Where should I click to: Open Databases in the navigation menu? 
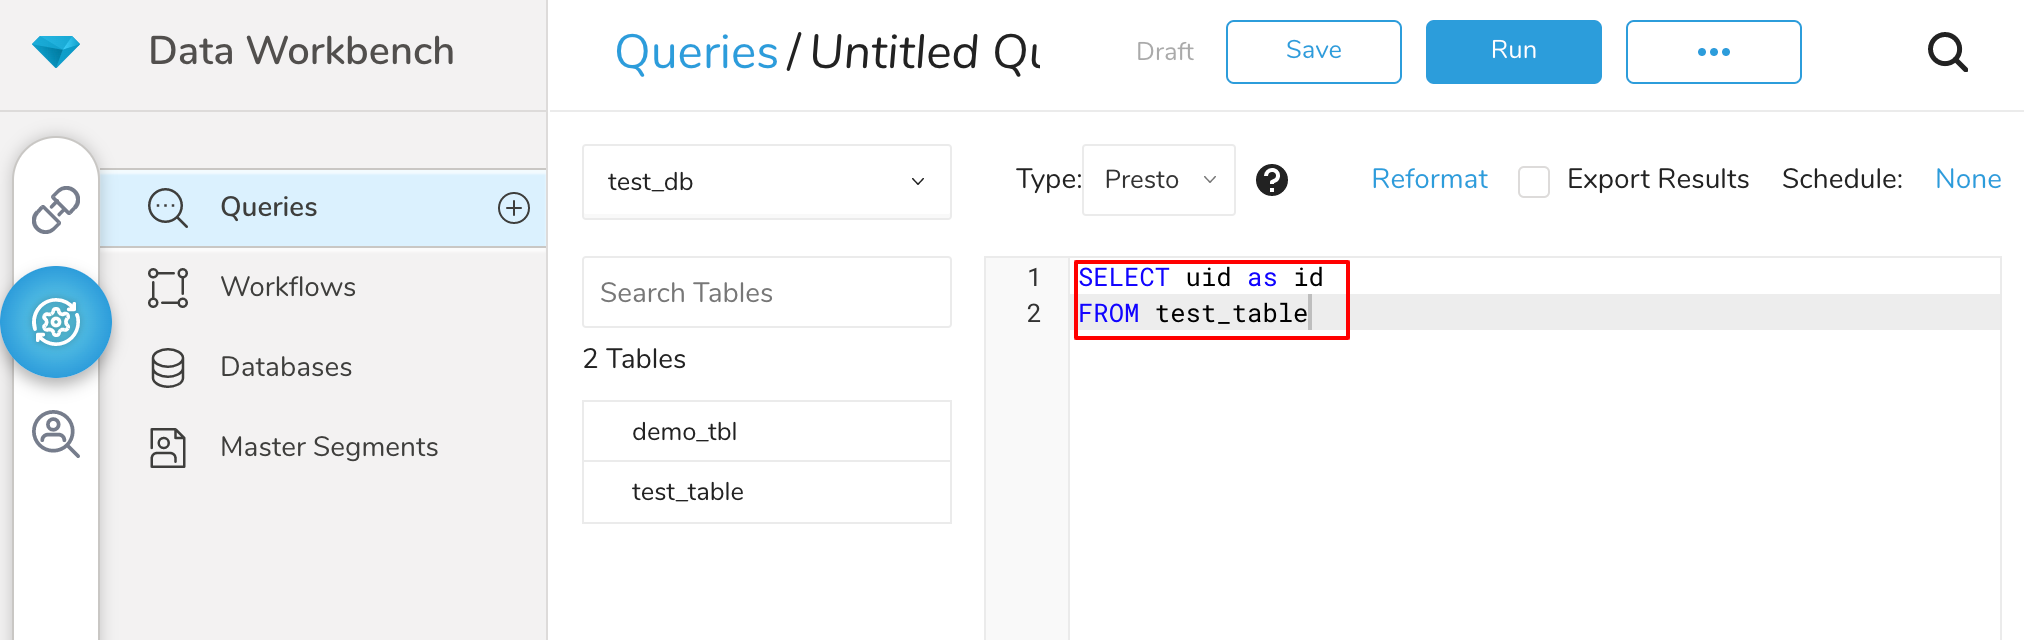point(286,367)
